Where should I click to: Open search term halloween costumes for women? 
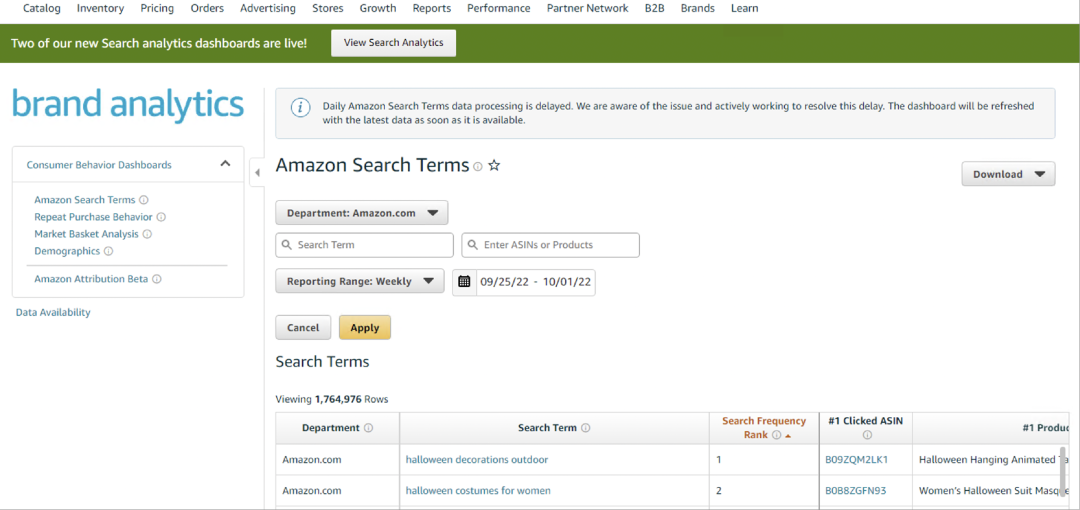point(478,491)
